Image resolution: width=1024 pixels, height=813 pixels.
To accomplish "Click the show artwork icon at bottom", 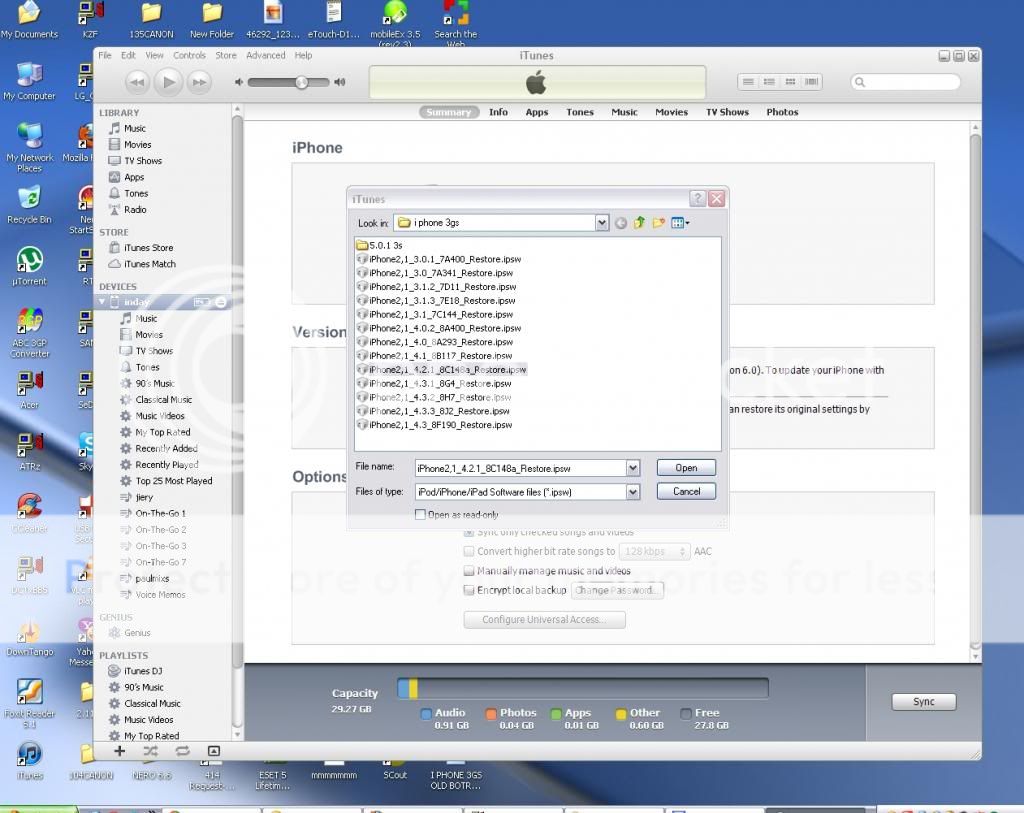I will (214, 751).
